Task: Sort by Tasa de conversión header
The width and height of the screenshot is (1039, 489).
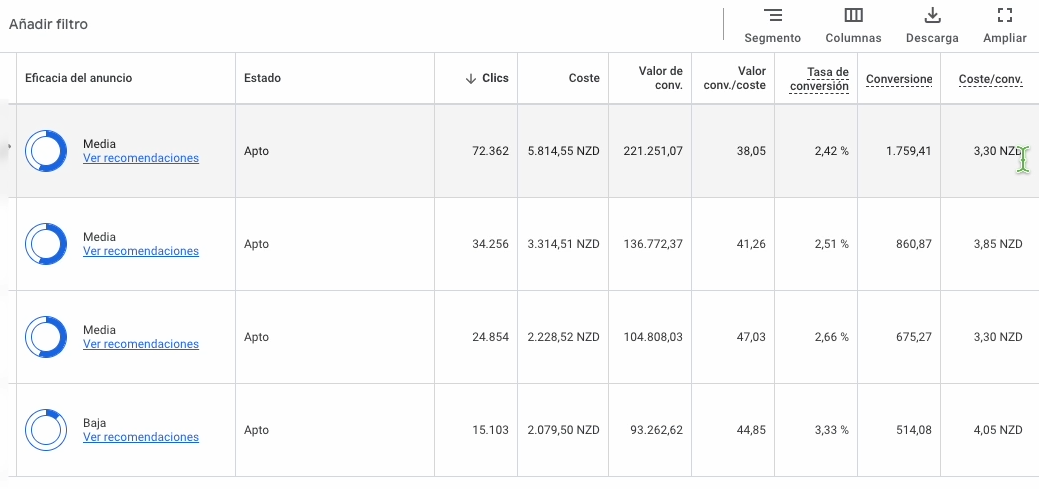Action: pyautogui.click(x=819, y=79)
